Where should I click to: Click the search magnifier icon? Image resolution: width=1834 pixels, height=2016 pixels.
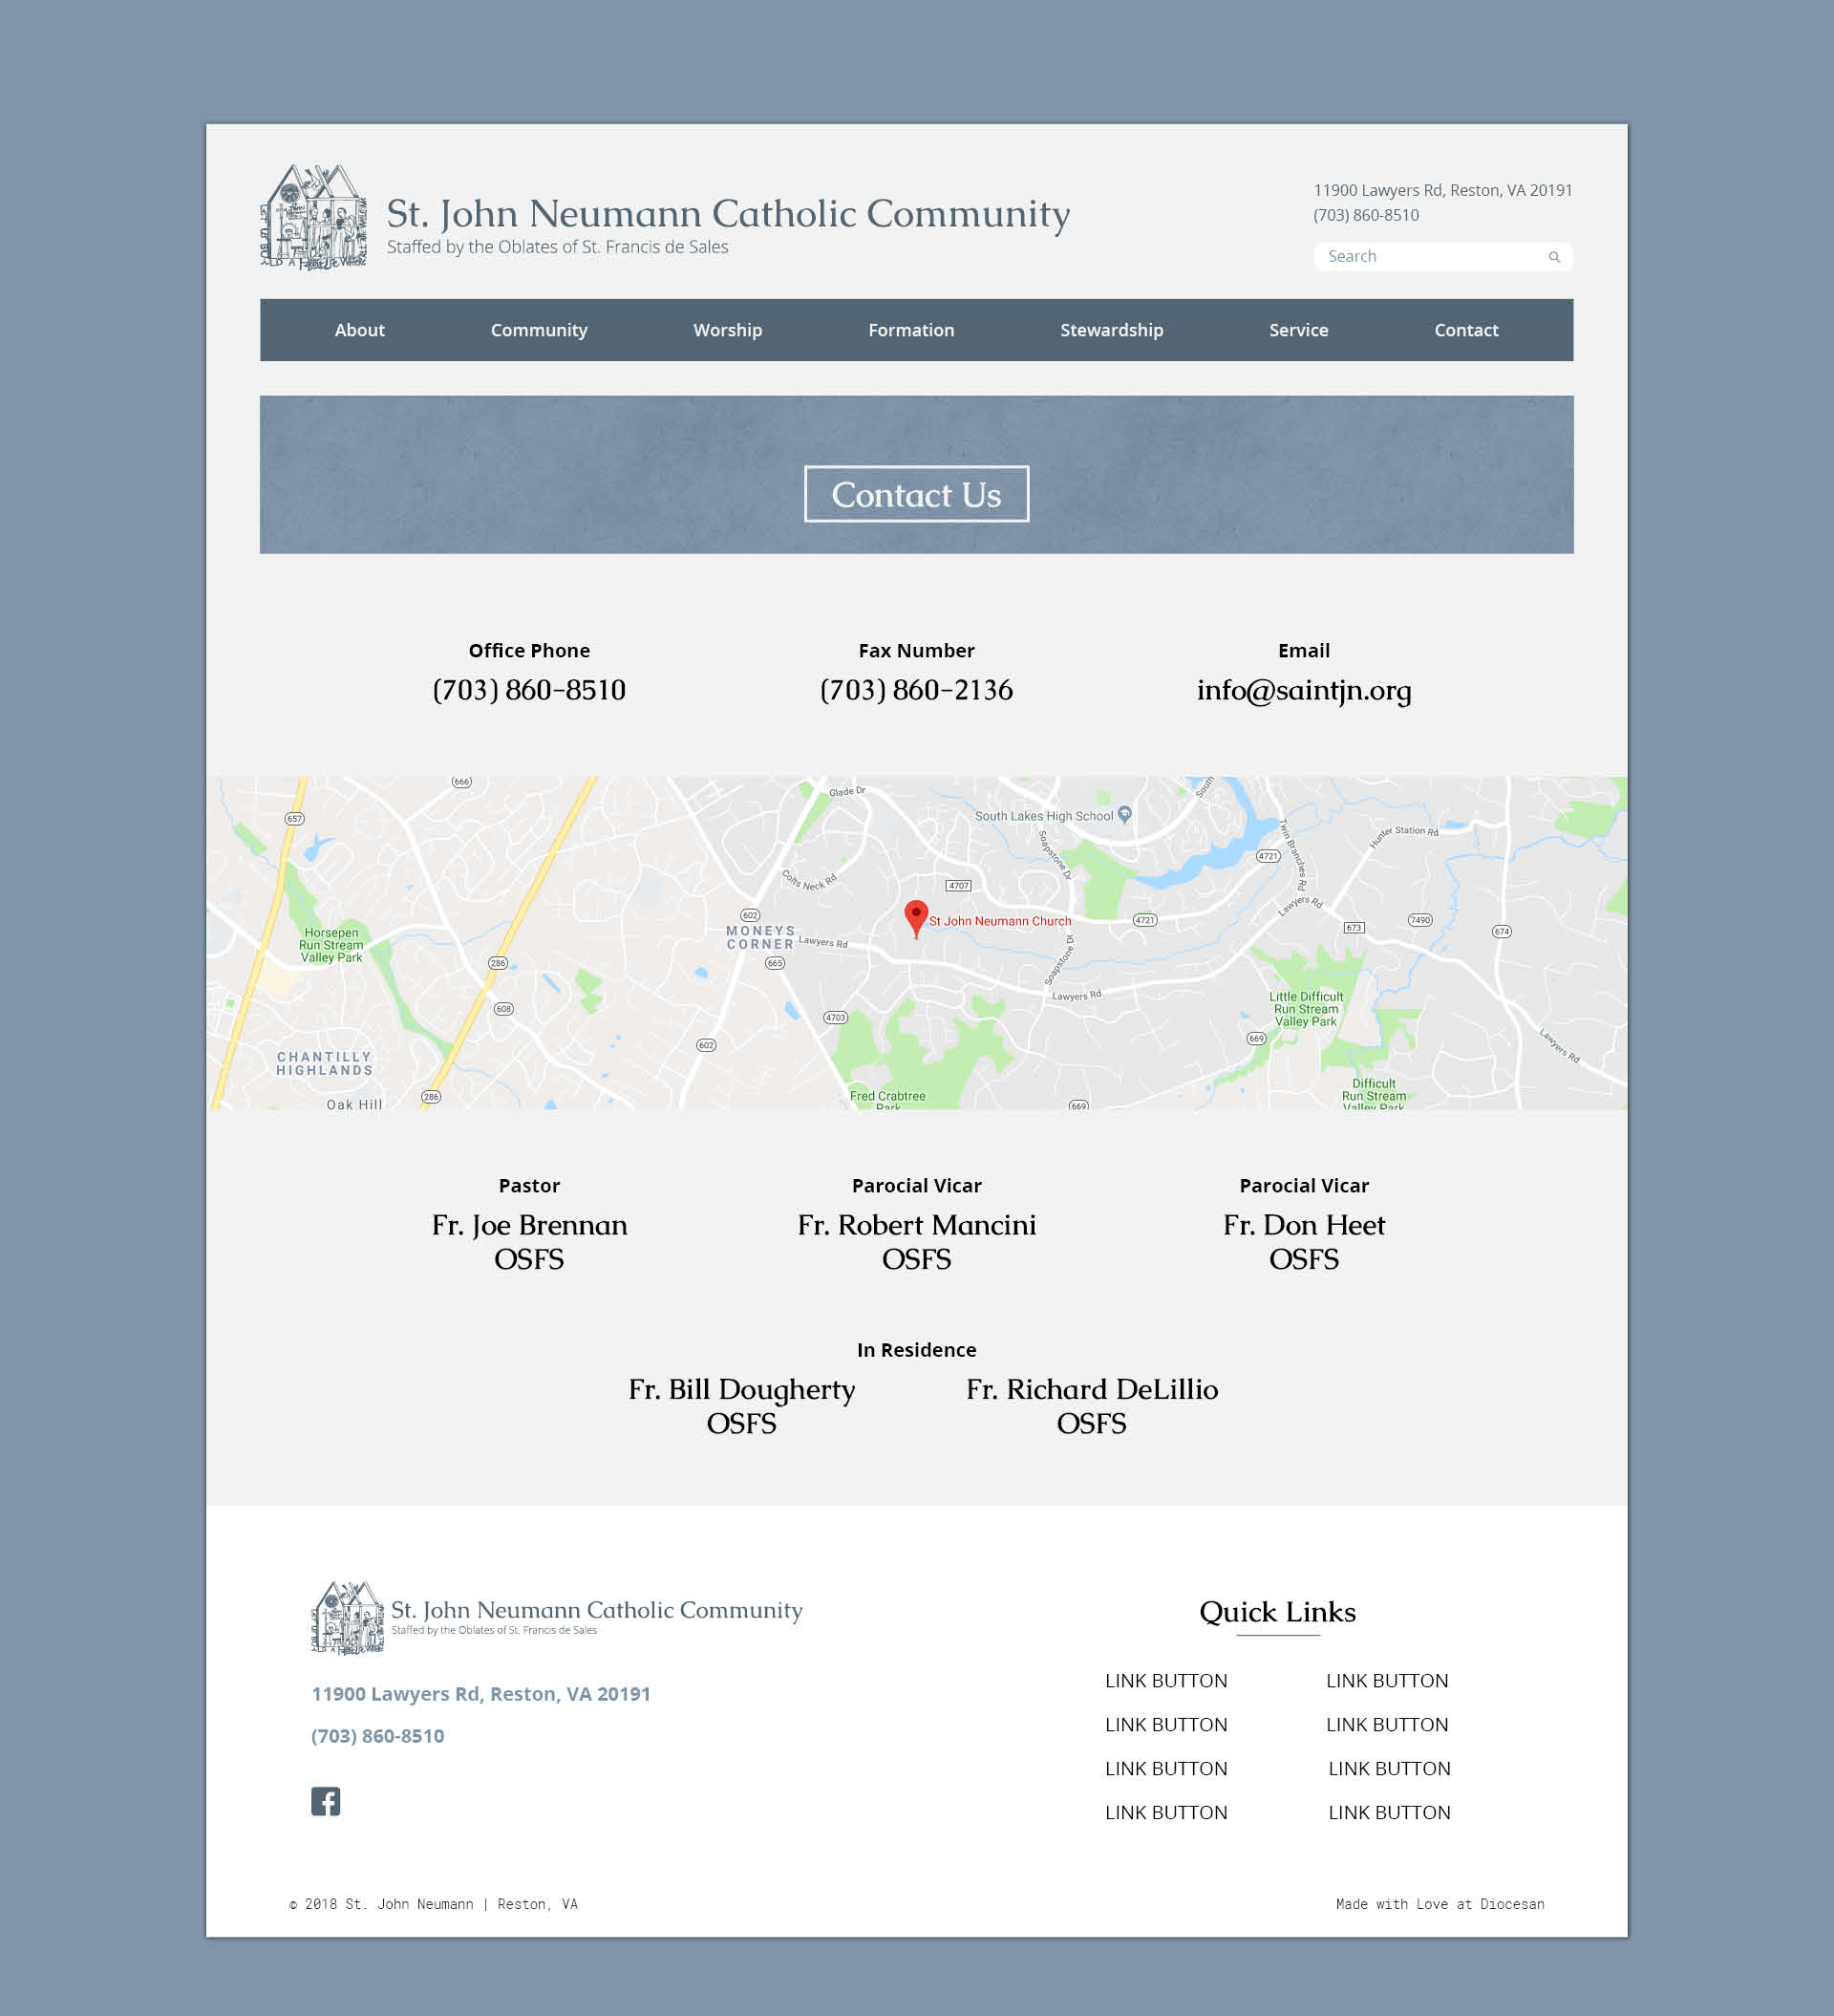(x=1553, y=257)
